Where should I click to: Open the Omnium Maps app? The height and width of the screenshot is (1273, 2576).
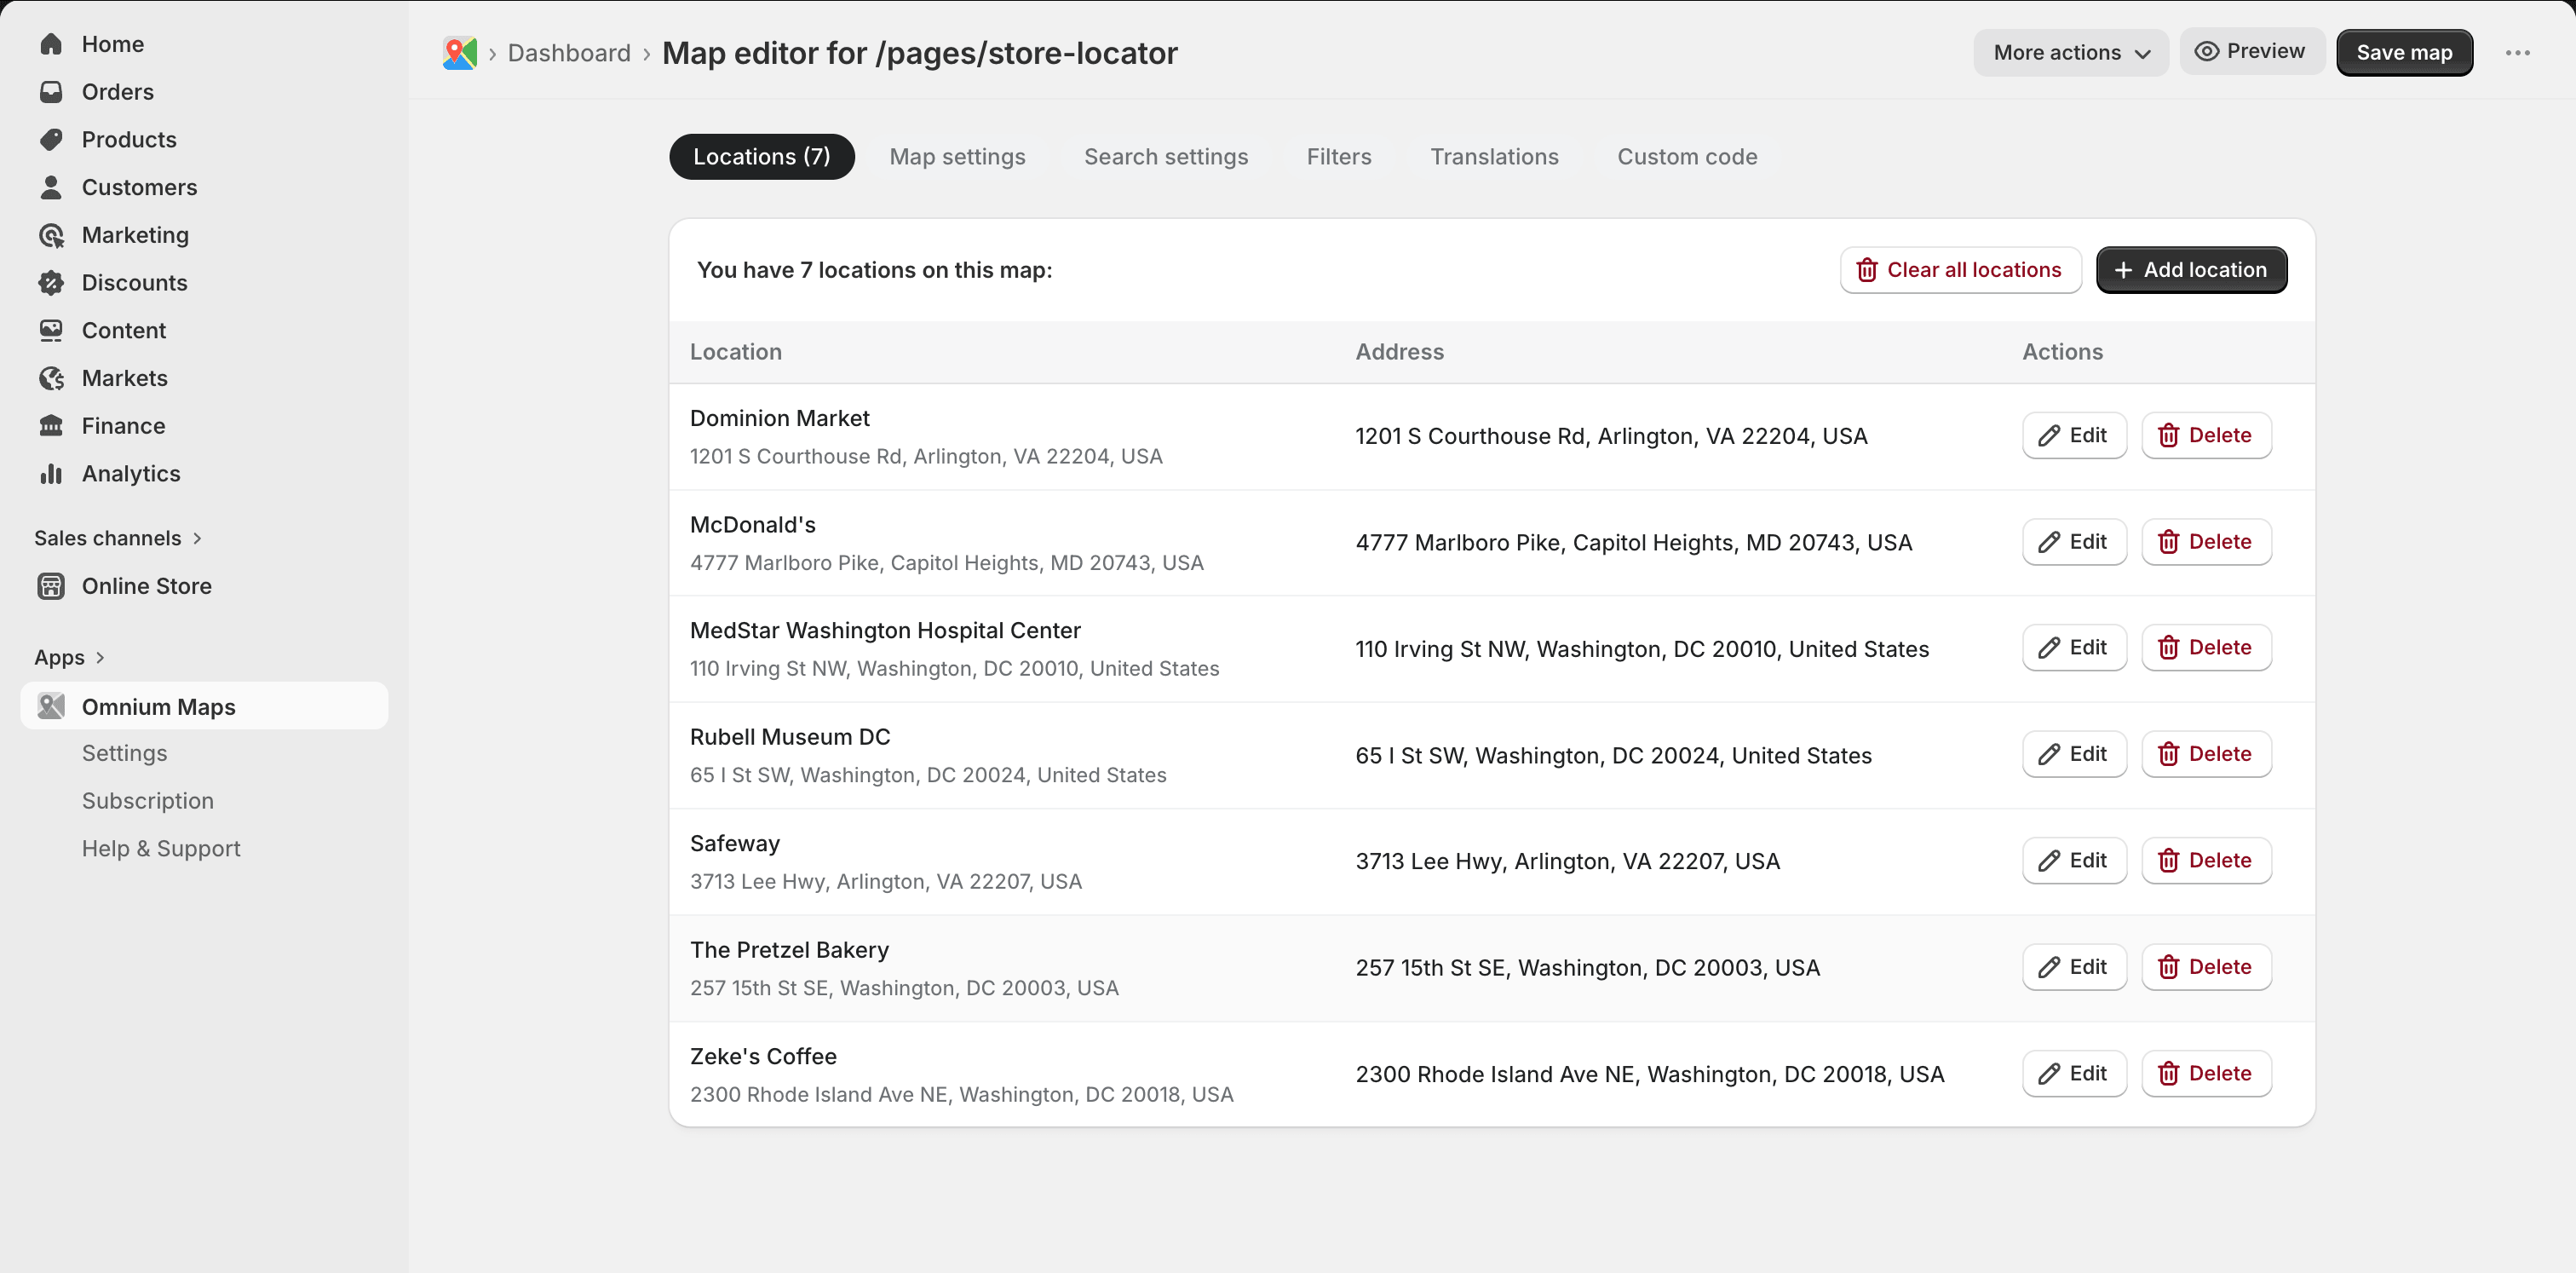(x=158, y=706)
